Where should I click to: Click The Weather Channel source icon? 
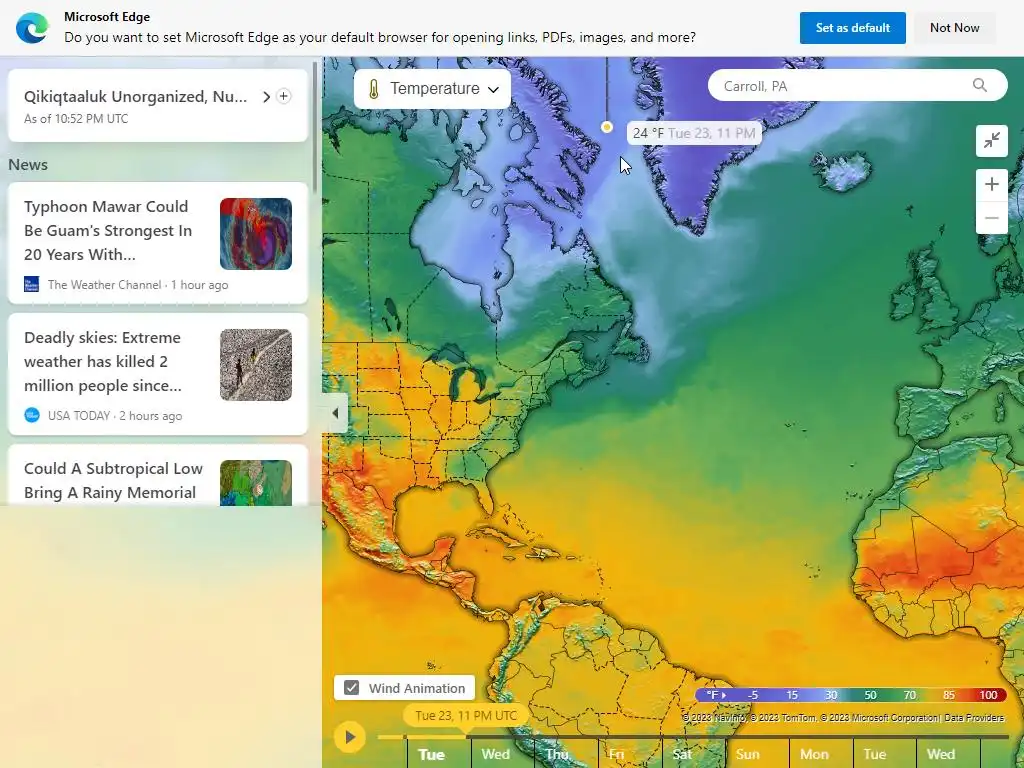click(x=31, y=284)
